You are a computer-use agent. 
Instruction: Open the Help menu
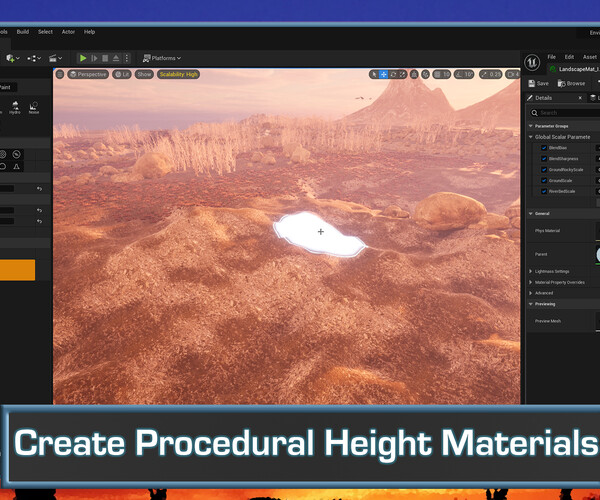pos(89,32)
